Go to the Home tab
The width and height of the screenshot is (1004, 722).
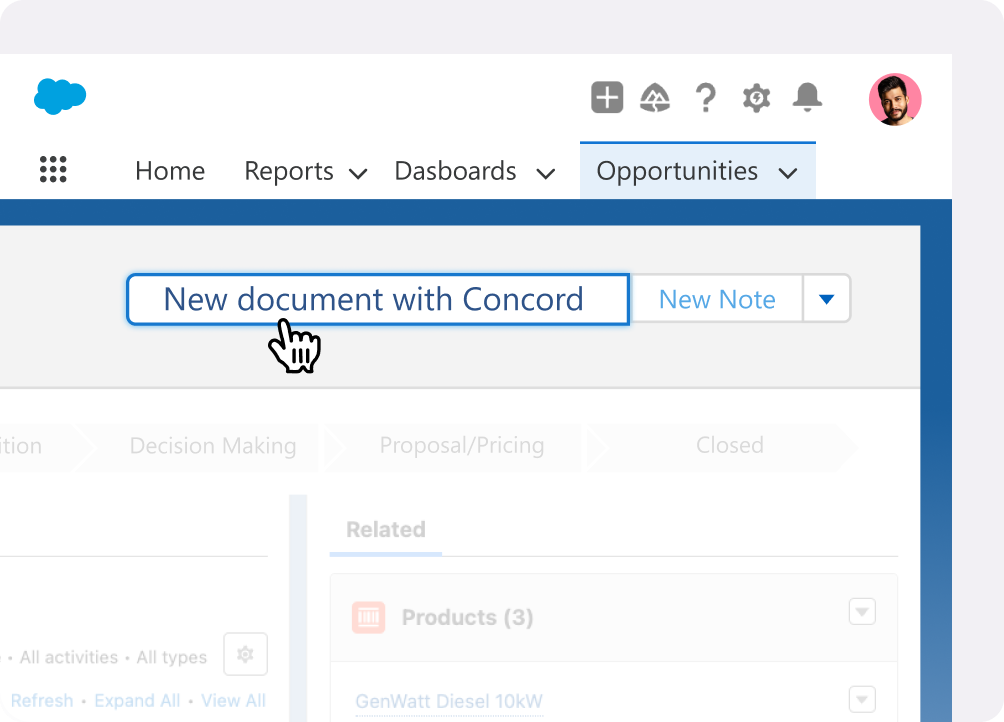170,171
